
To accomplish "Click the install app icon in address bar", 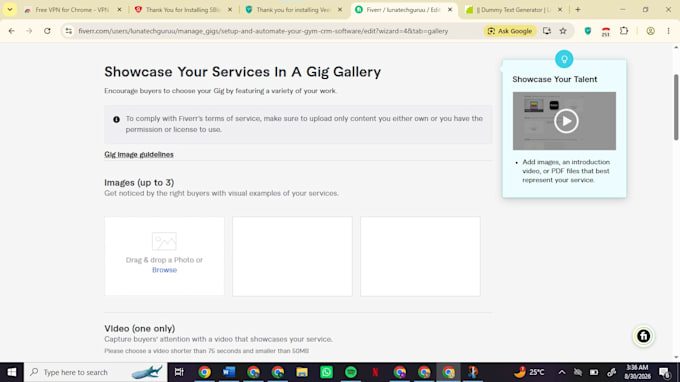I will pos(546,31).
